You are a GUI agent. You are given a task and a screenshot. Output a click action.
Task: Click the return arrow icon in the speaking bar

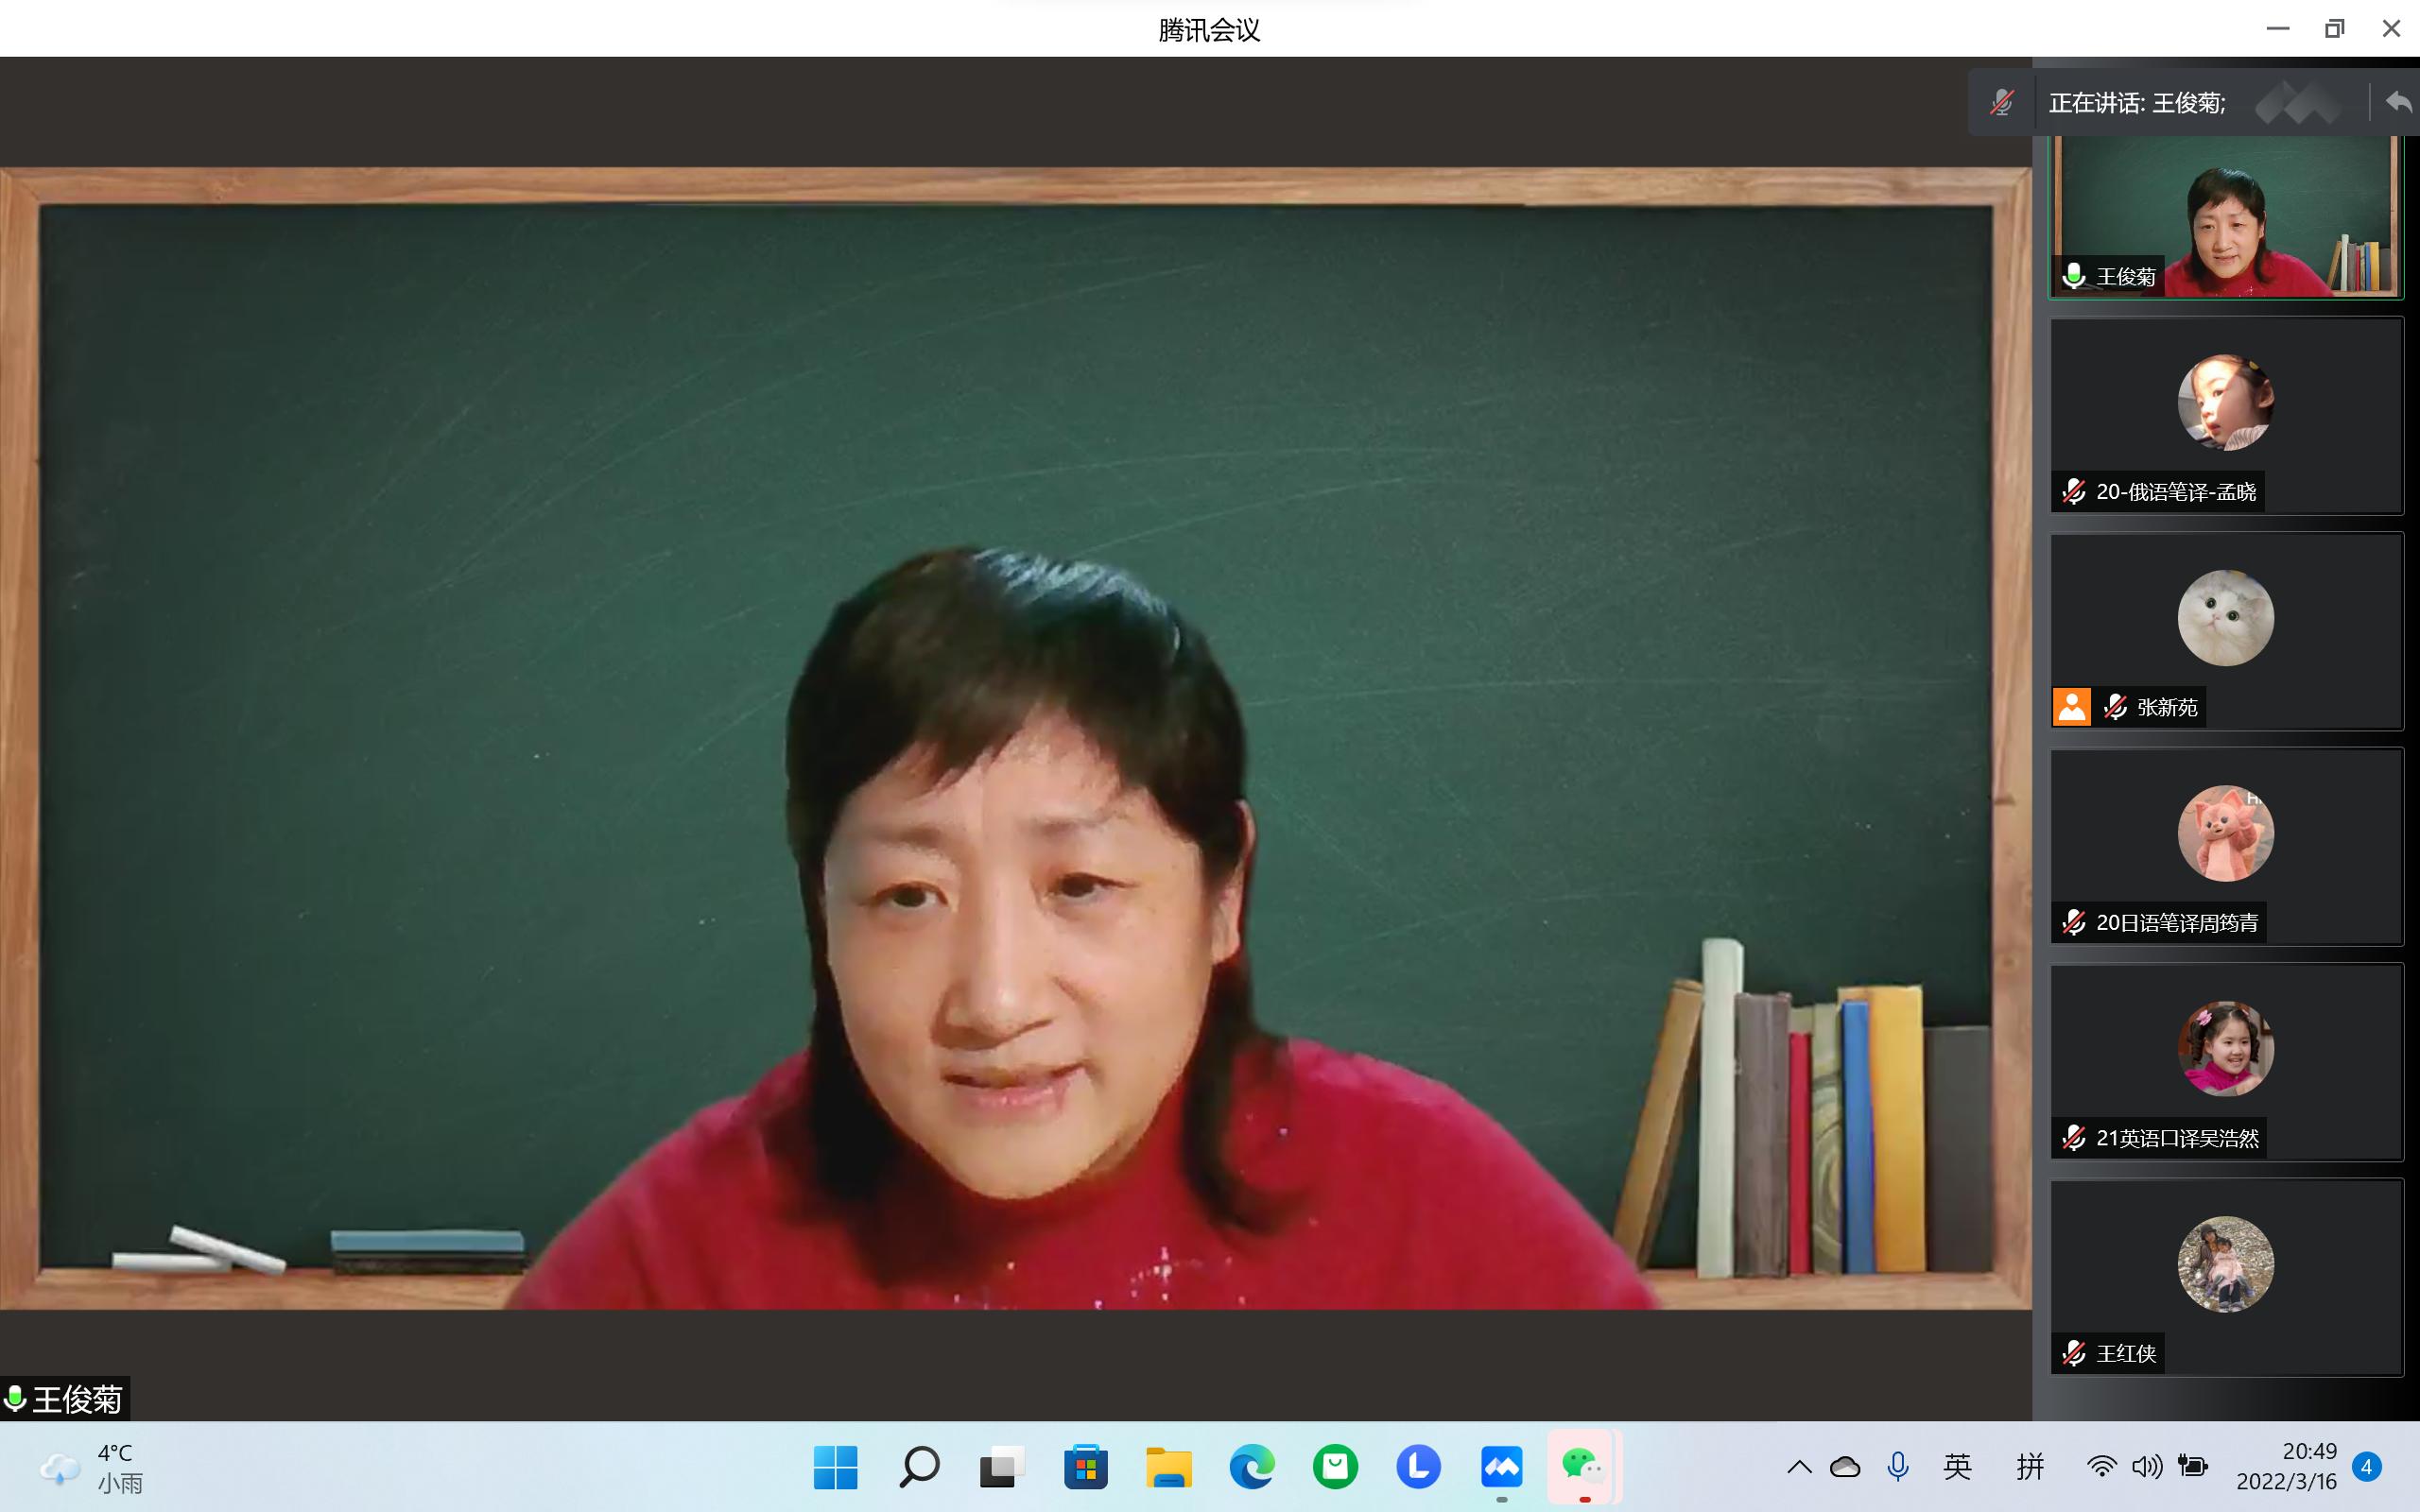[x=2398, y=102]
